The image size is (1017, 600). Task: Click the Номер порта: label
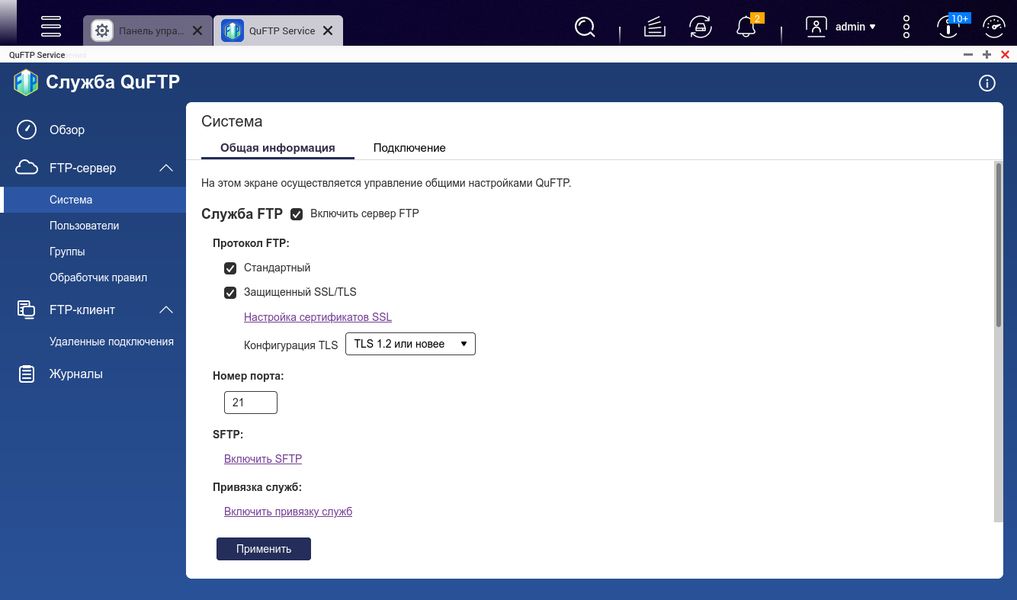coord(248,376)
